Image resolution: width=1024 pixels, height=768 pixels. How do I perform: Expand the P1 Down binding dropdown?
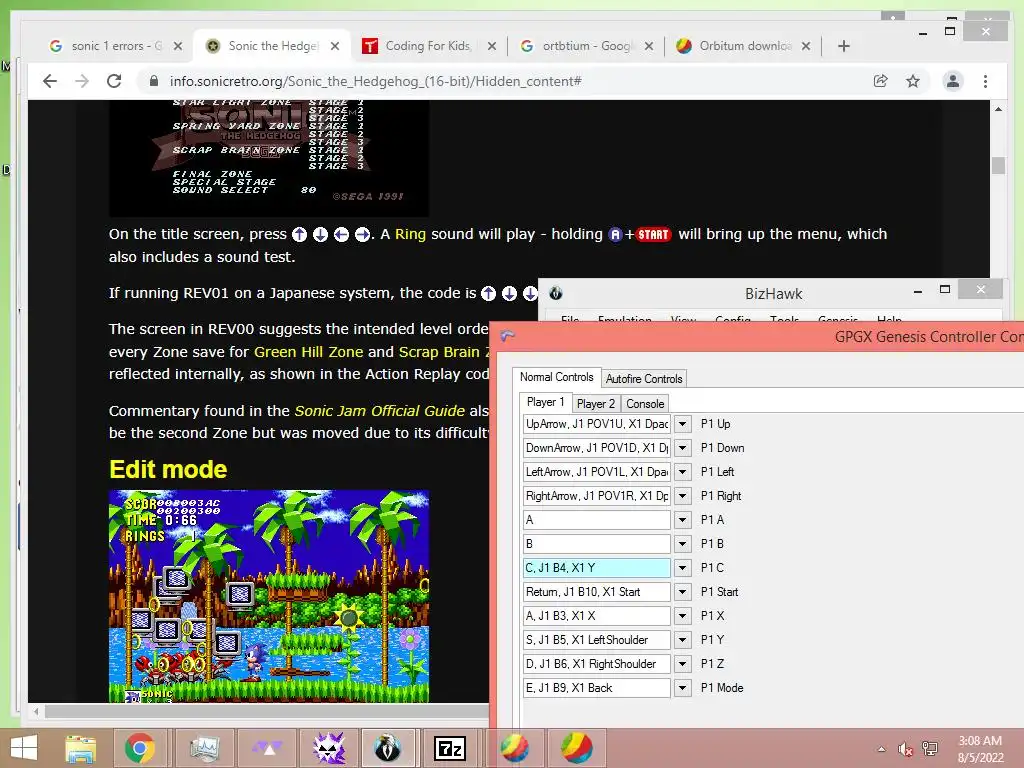point(682,448)
